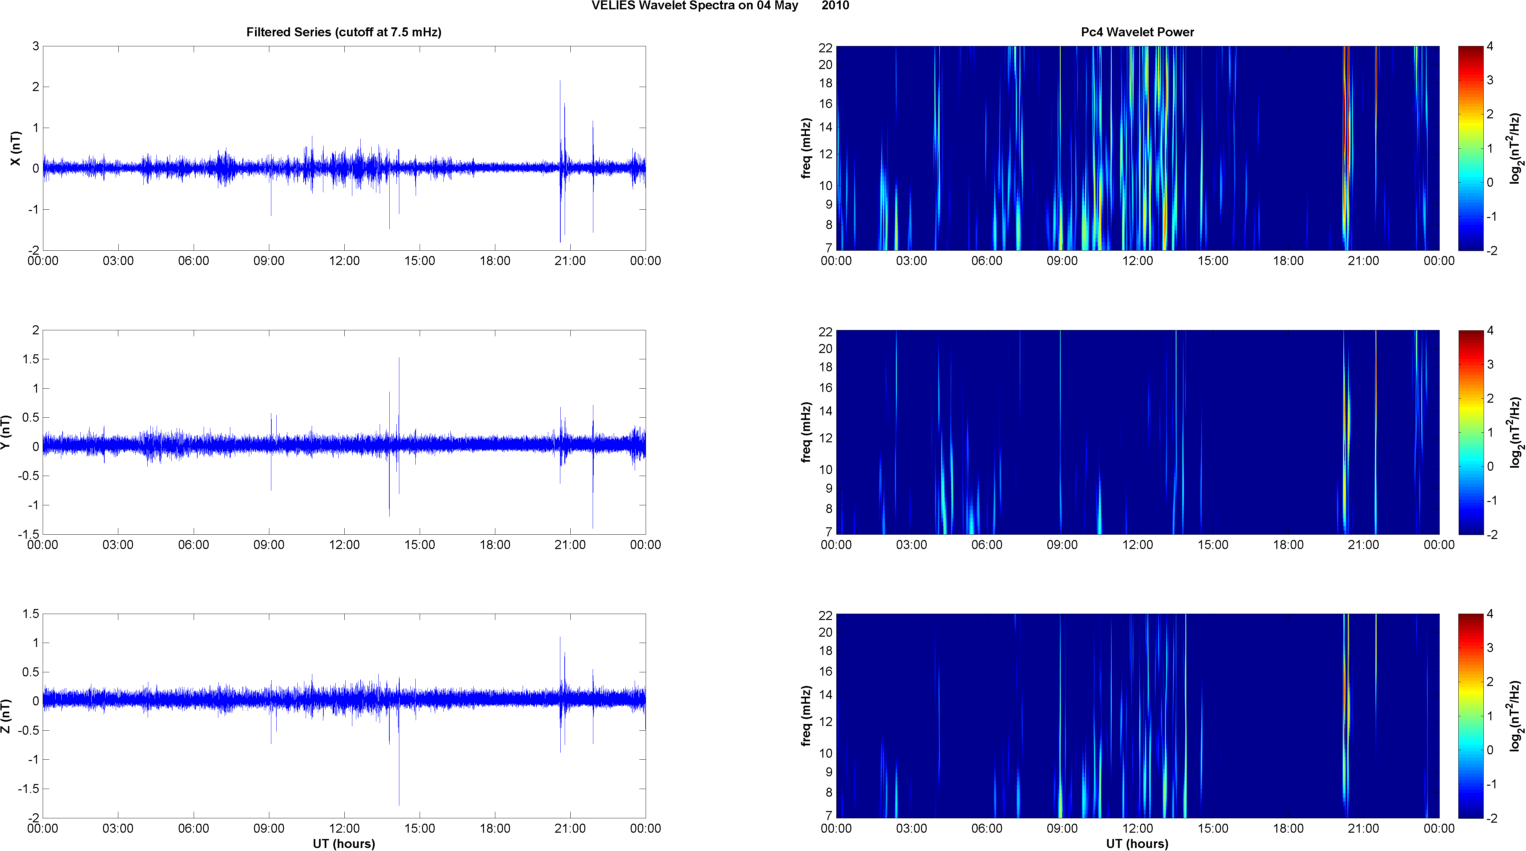
Task: Select the middle wavelet spectrogram in the Y row
Action: 1137,432
